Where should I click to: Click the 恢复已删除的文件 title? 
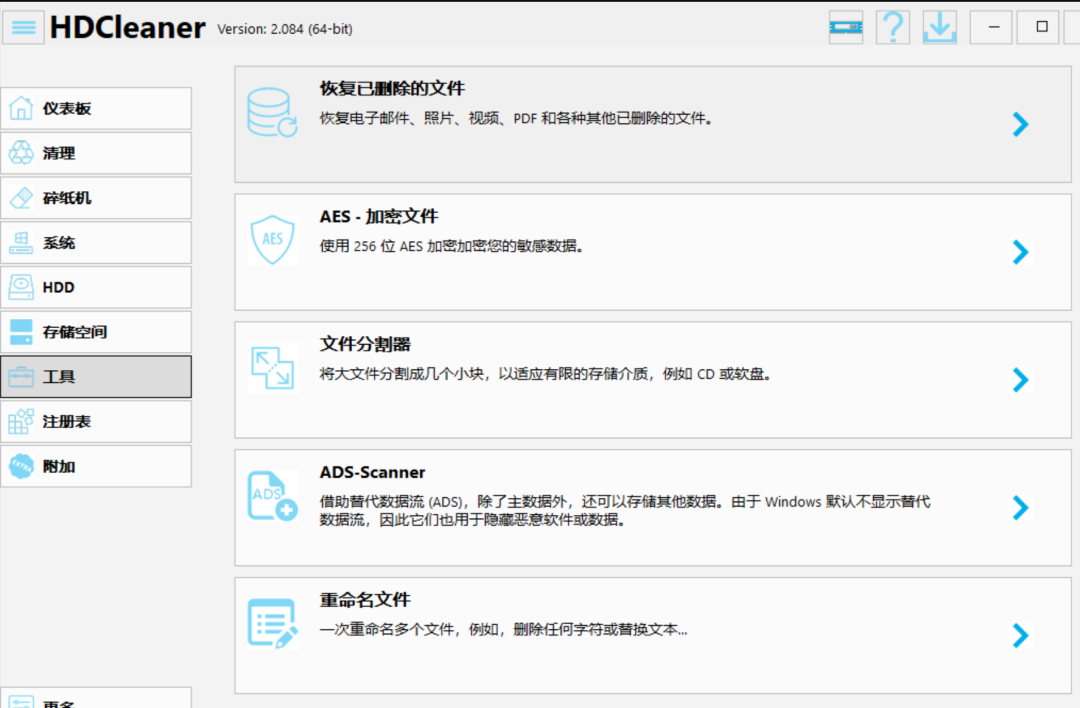coord(392,89)
